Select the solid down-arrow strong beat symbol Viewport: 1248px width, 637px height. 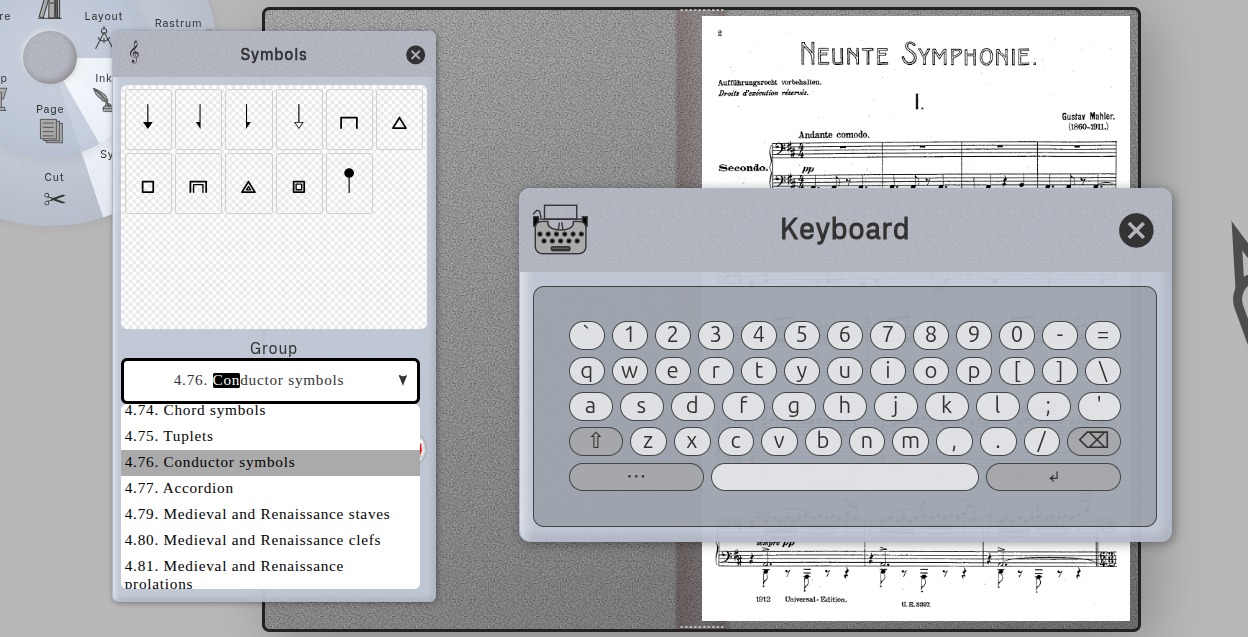(148, 119)
